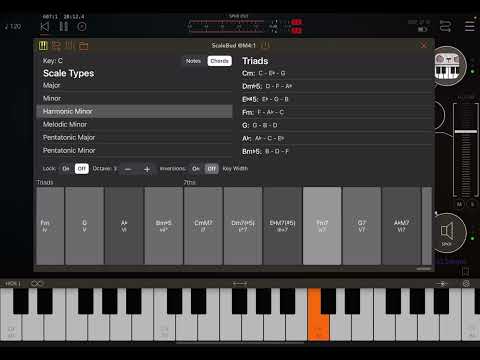Play the G V triad pad
The height and width of the screenshot is (360, 480).
coord(85,226)
